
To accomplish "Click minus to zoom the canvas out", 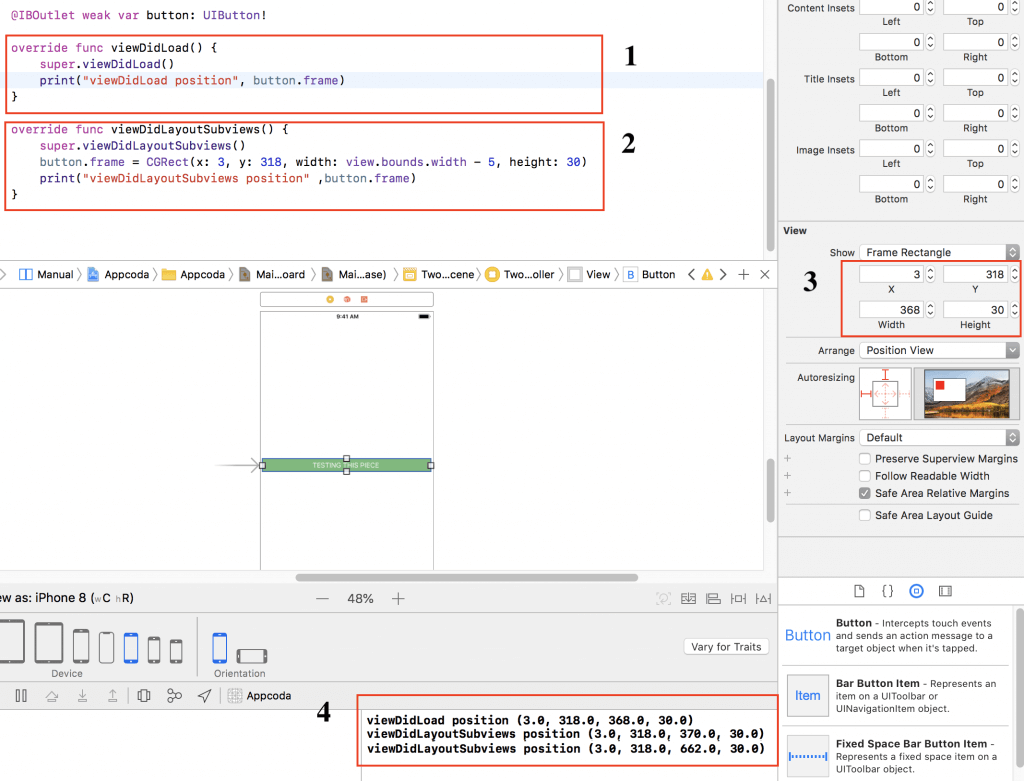I will coord(323,598).
